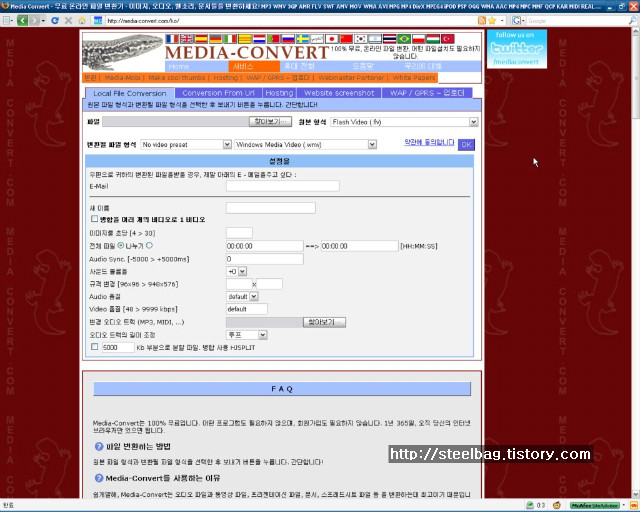Focus the new file name input field
Image resolution: width=640 pixels, height=512 pixels.
271,208
